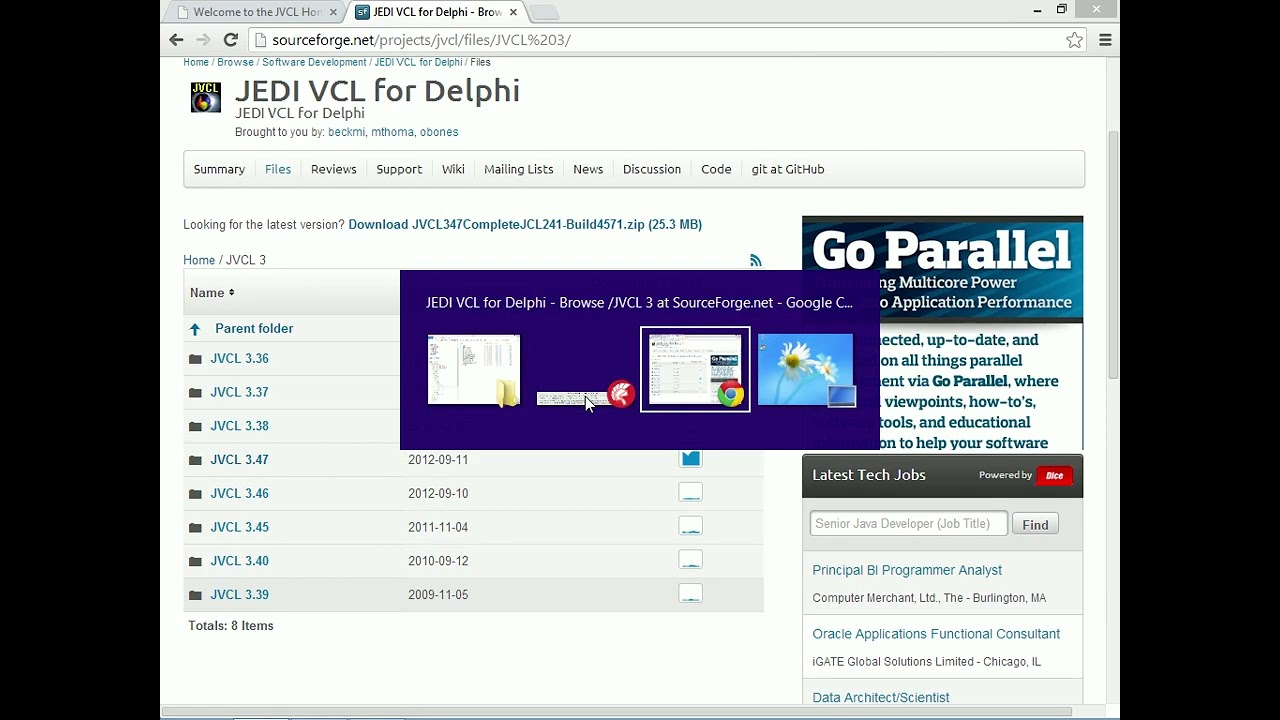Click the browser back arrow

point(176,40)
